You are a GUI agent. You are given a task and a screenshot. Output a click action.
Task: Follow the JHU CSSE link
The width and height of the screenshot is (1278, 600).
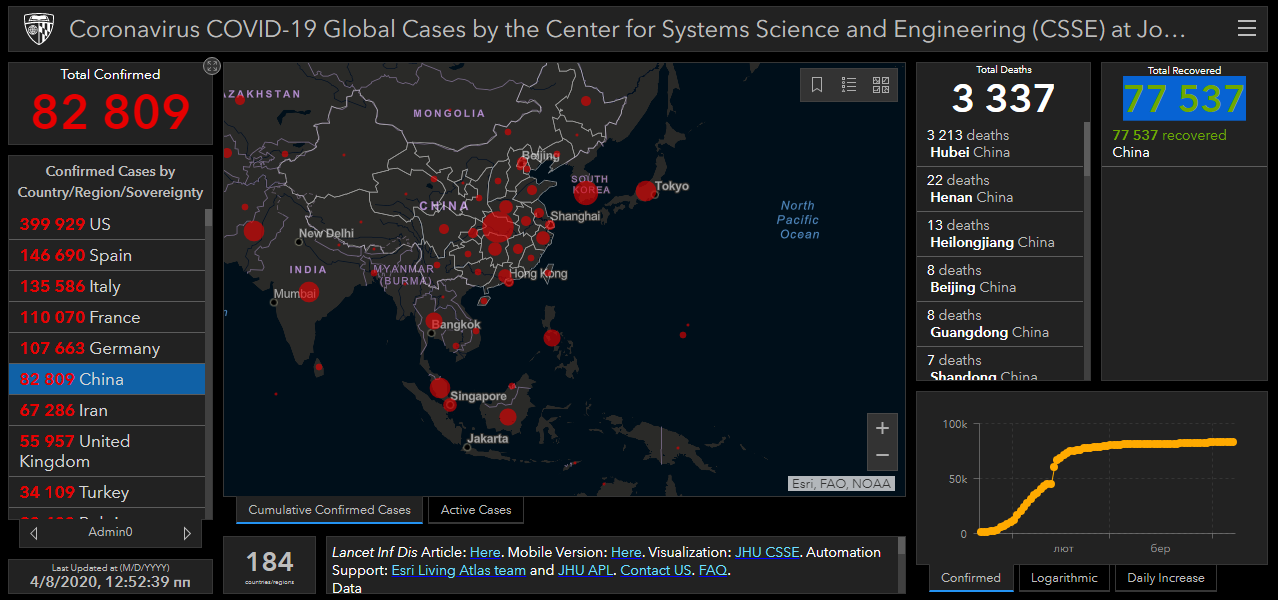coord(767,552)
